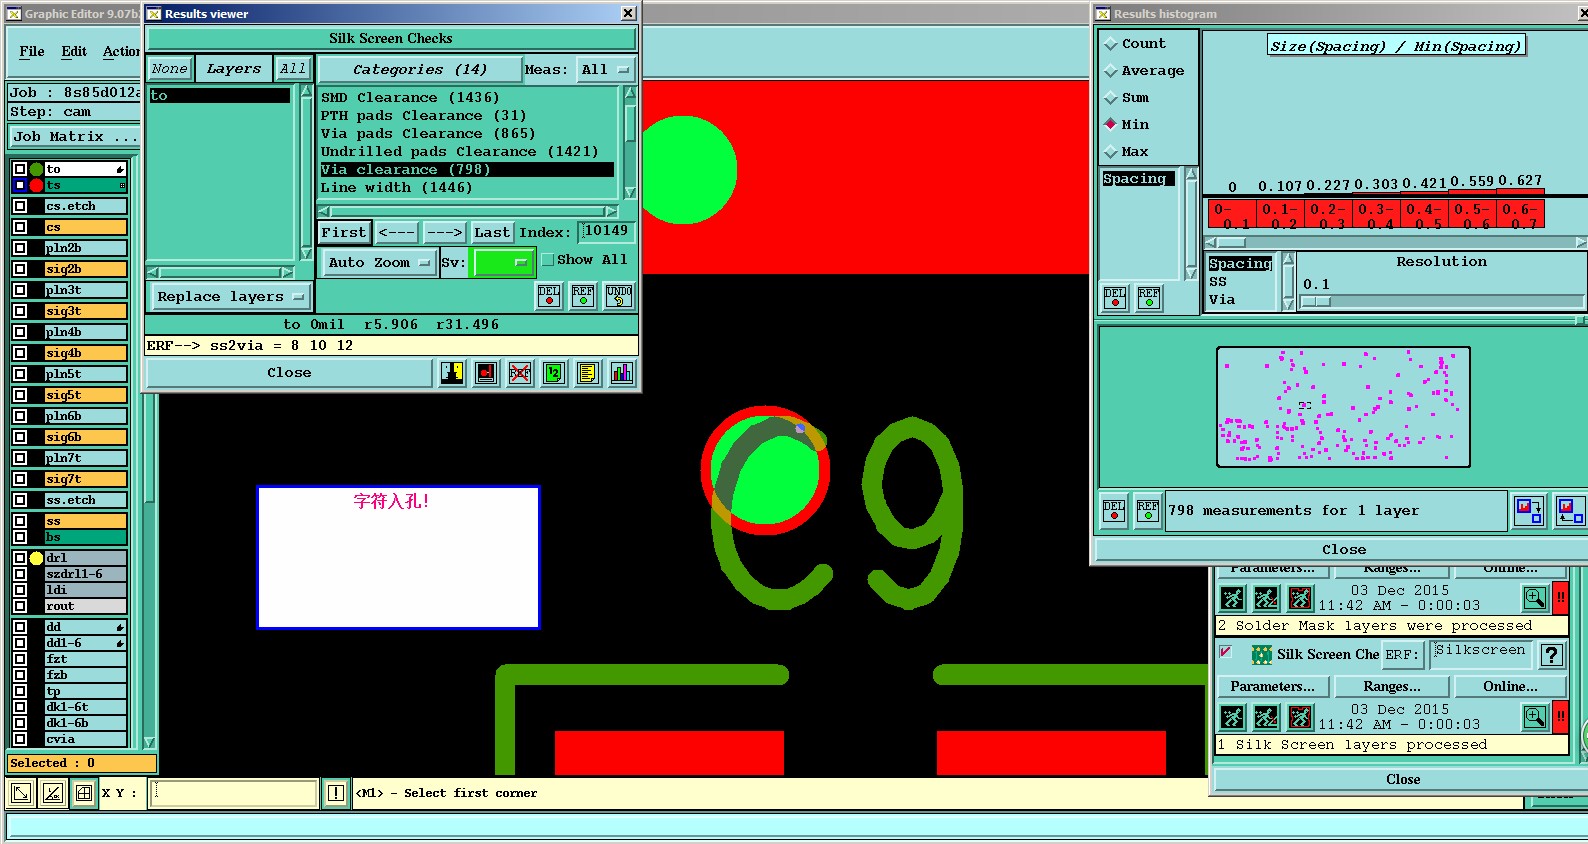The image size is (1588, 844).
Task: Jump to First result
Action: [344, 232]
